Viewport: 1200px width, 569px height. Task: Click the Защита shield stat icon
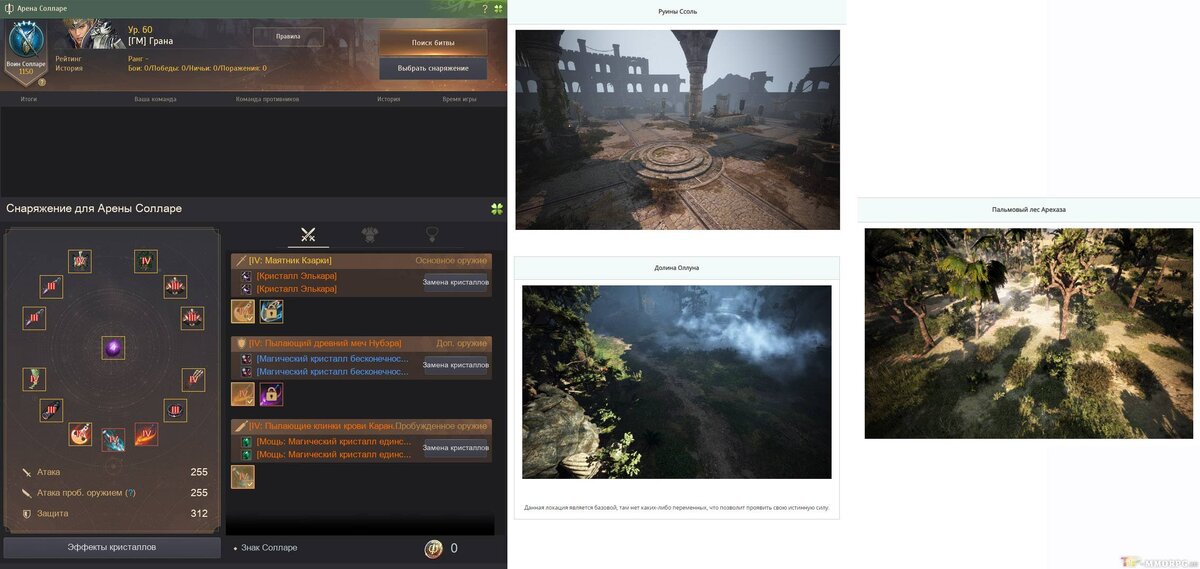(27, 514)
